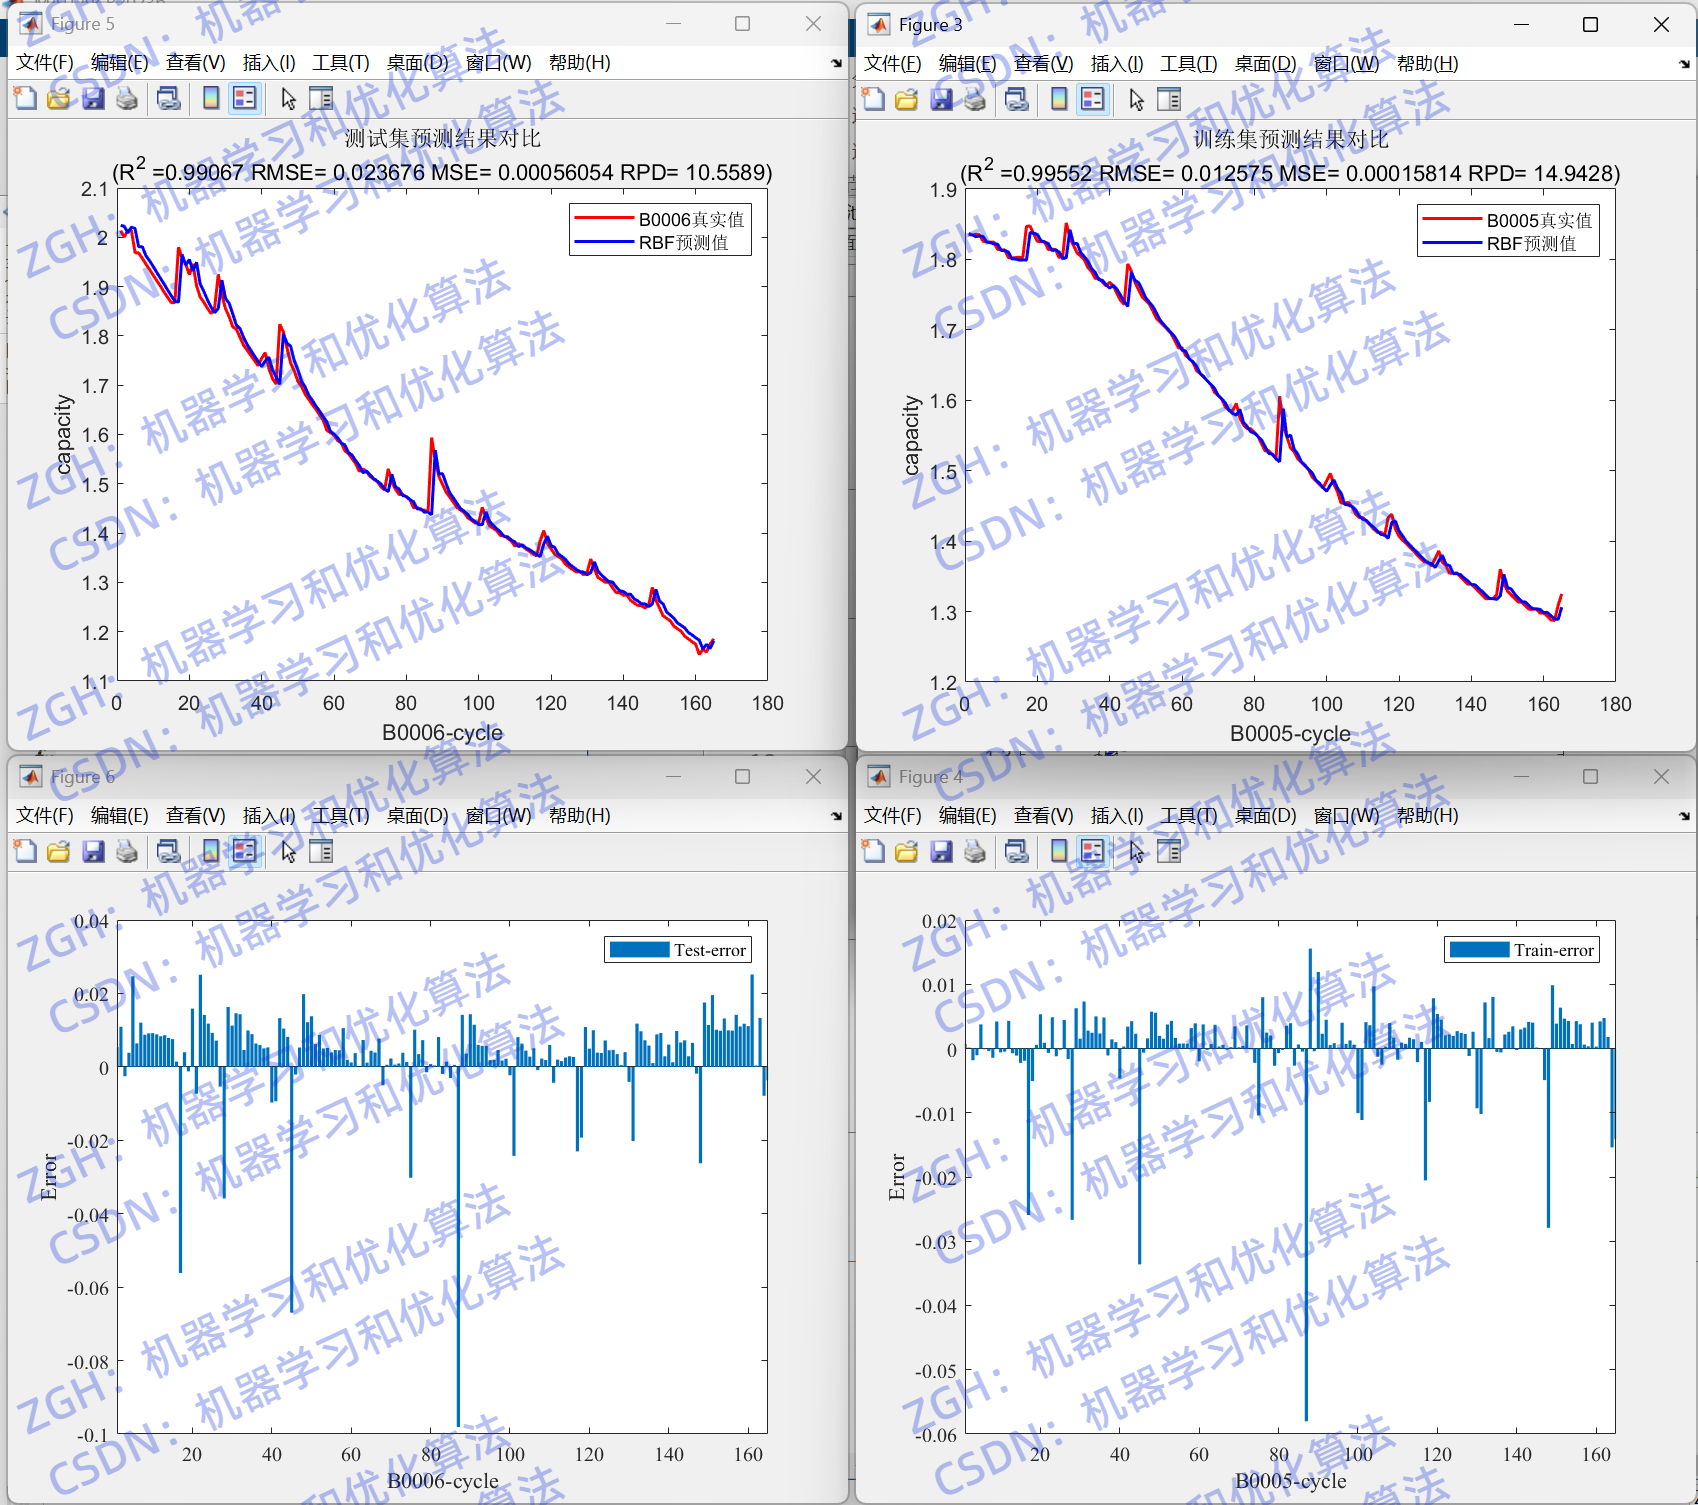Expand dock arrow in Figure 4 menu bar
The height and width of the screenshot is (1505, 1698).
pyautogui.click(x=1684, y=816)
